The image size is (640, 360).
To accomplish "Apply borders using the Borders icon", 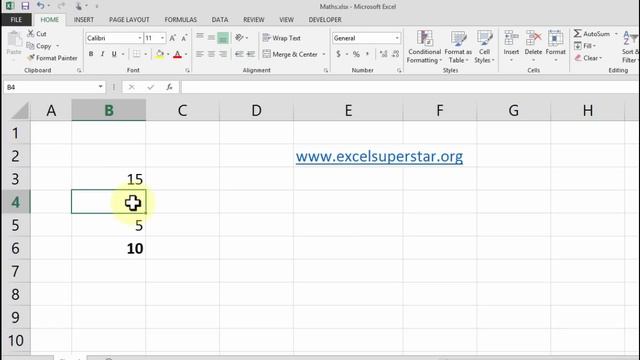I will [136, 54].
